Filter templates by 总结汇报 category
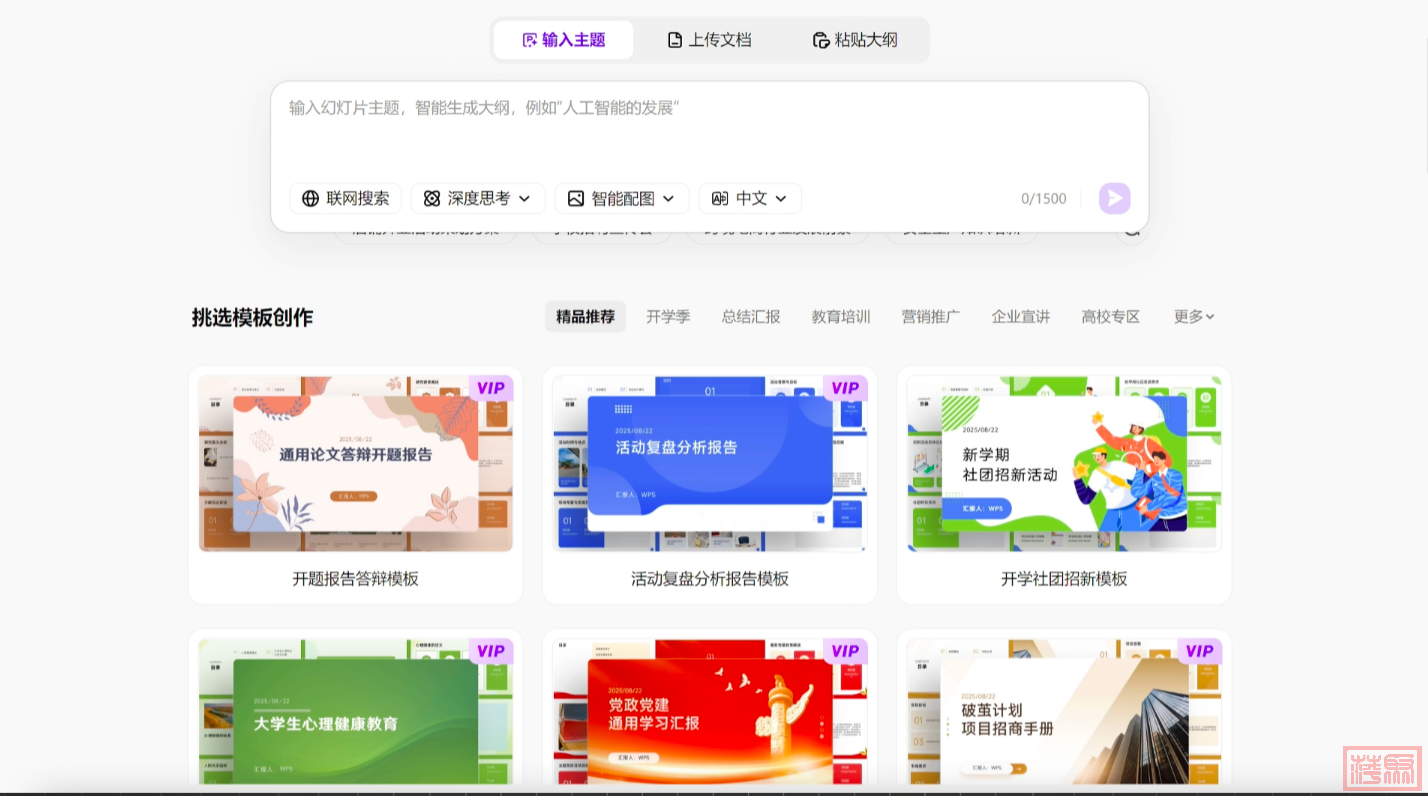 pyautogui.click(x=750, y=316)
